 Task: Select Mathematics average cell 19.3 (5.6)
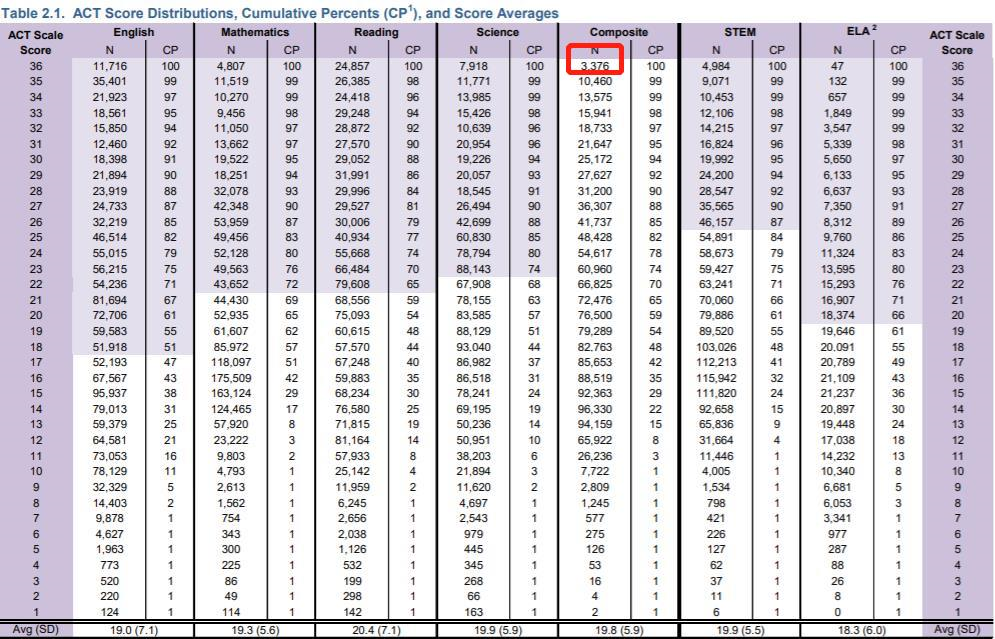(255, 630)
